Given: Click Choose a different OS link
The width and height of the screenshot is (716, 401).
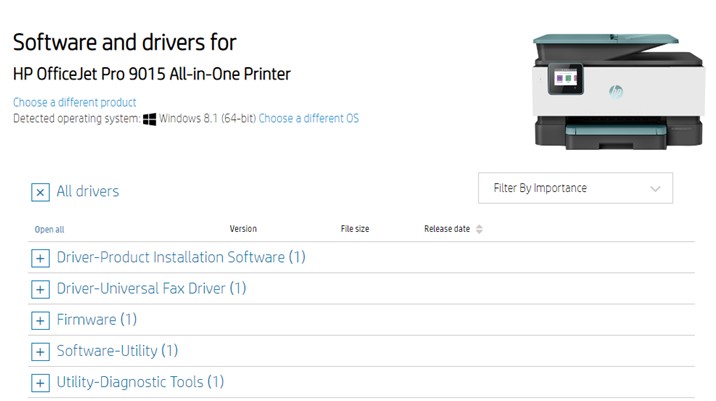Looking at the screenshot, I should point(309,118).
